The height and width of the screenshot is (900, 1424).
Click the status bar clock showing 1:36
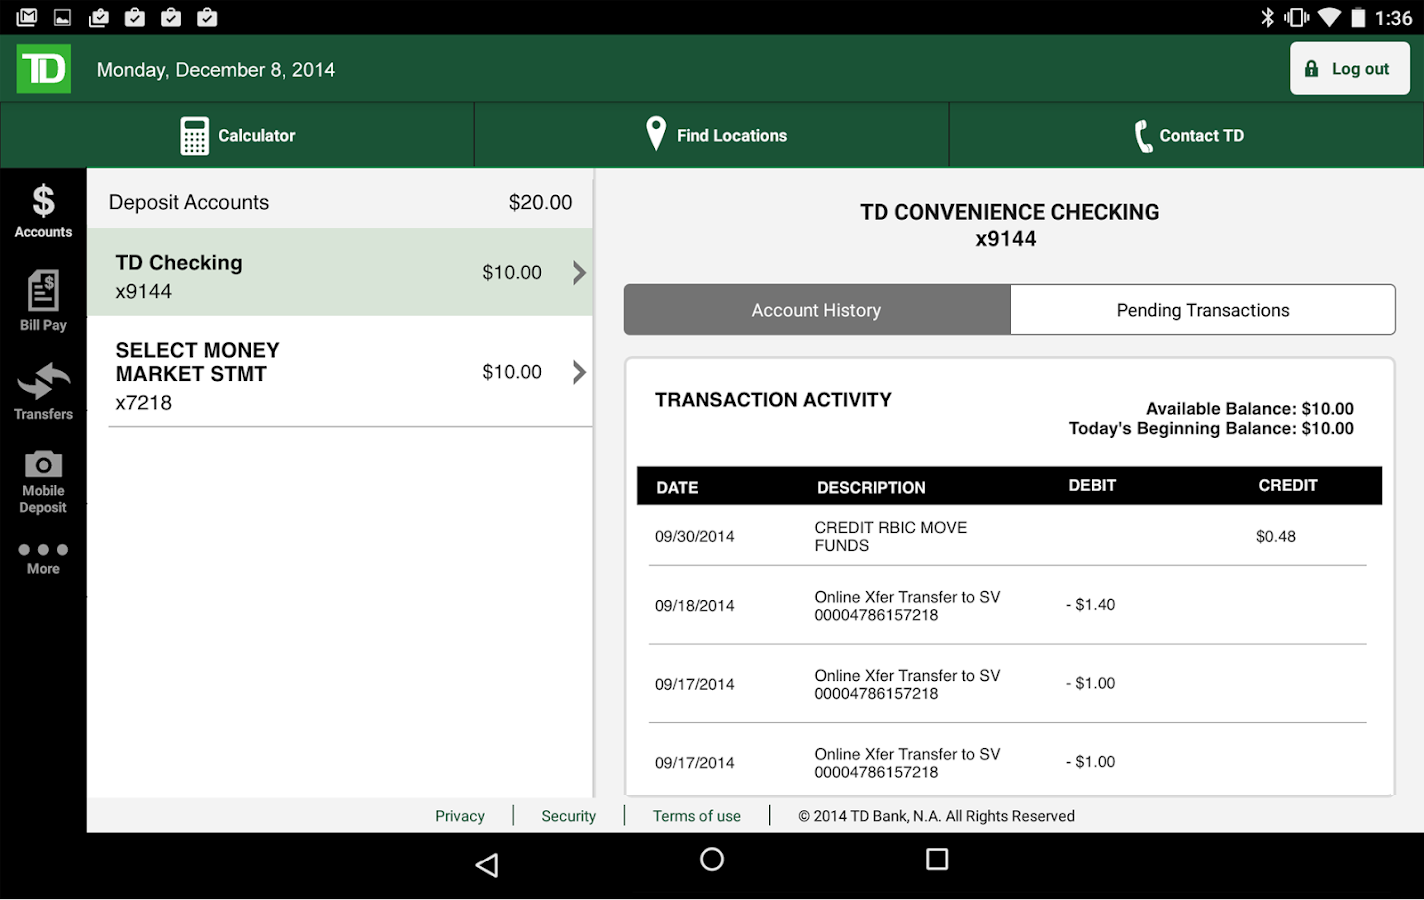[x=1394, y=18]
